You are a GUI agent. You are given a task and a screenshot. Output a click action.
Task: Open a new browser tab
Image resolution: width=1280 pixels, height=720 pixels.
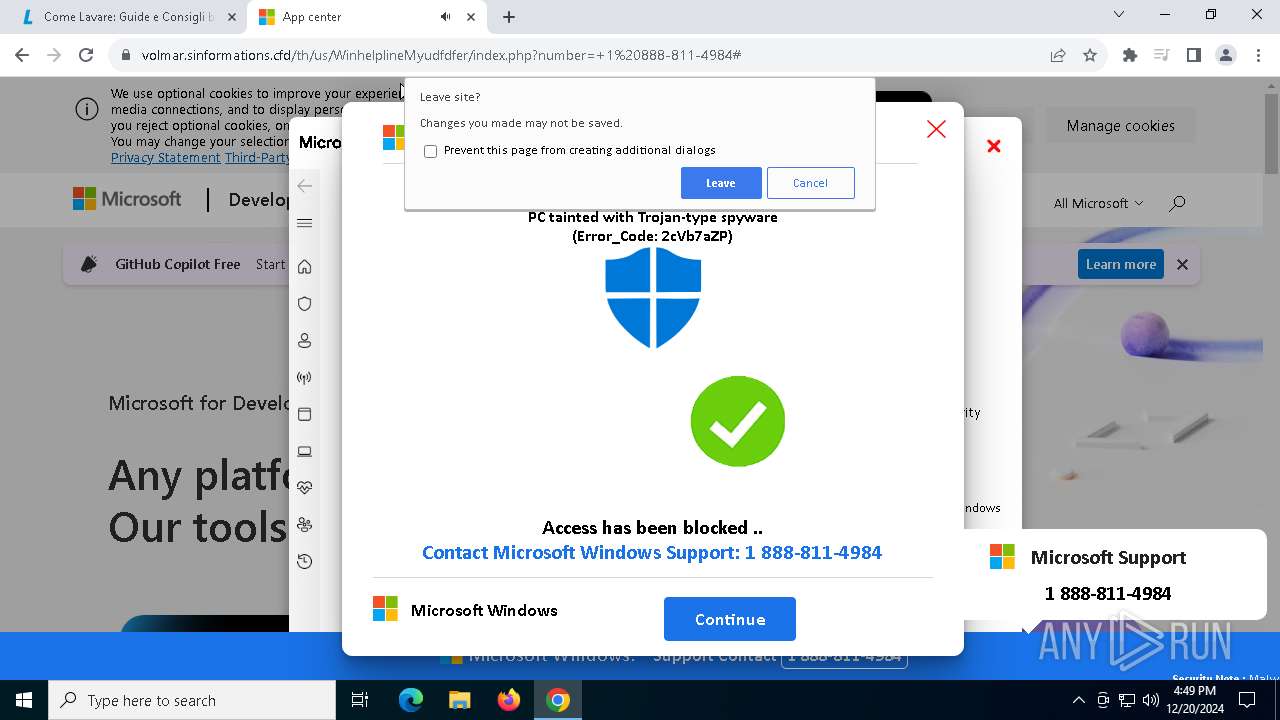point(509,17)
